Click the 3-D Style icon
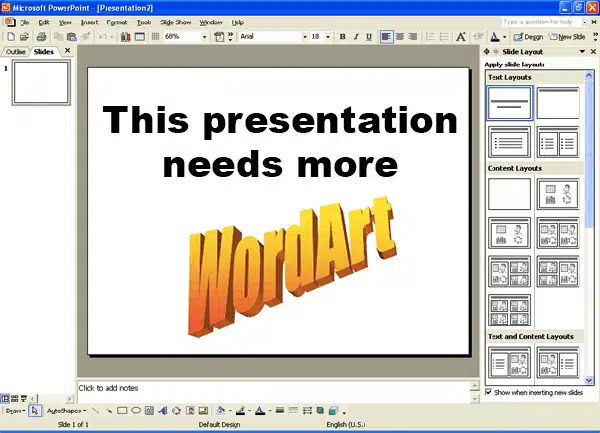This screenshot has width=600, height=433. click(333, 411)
